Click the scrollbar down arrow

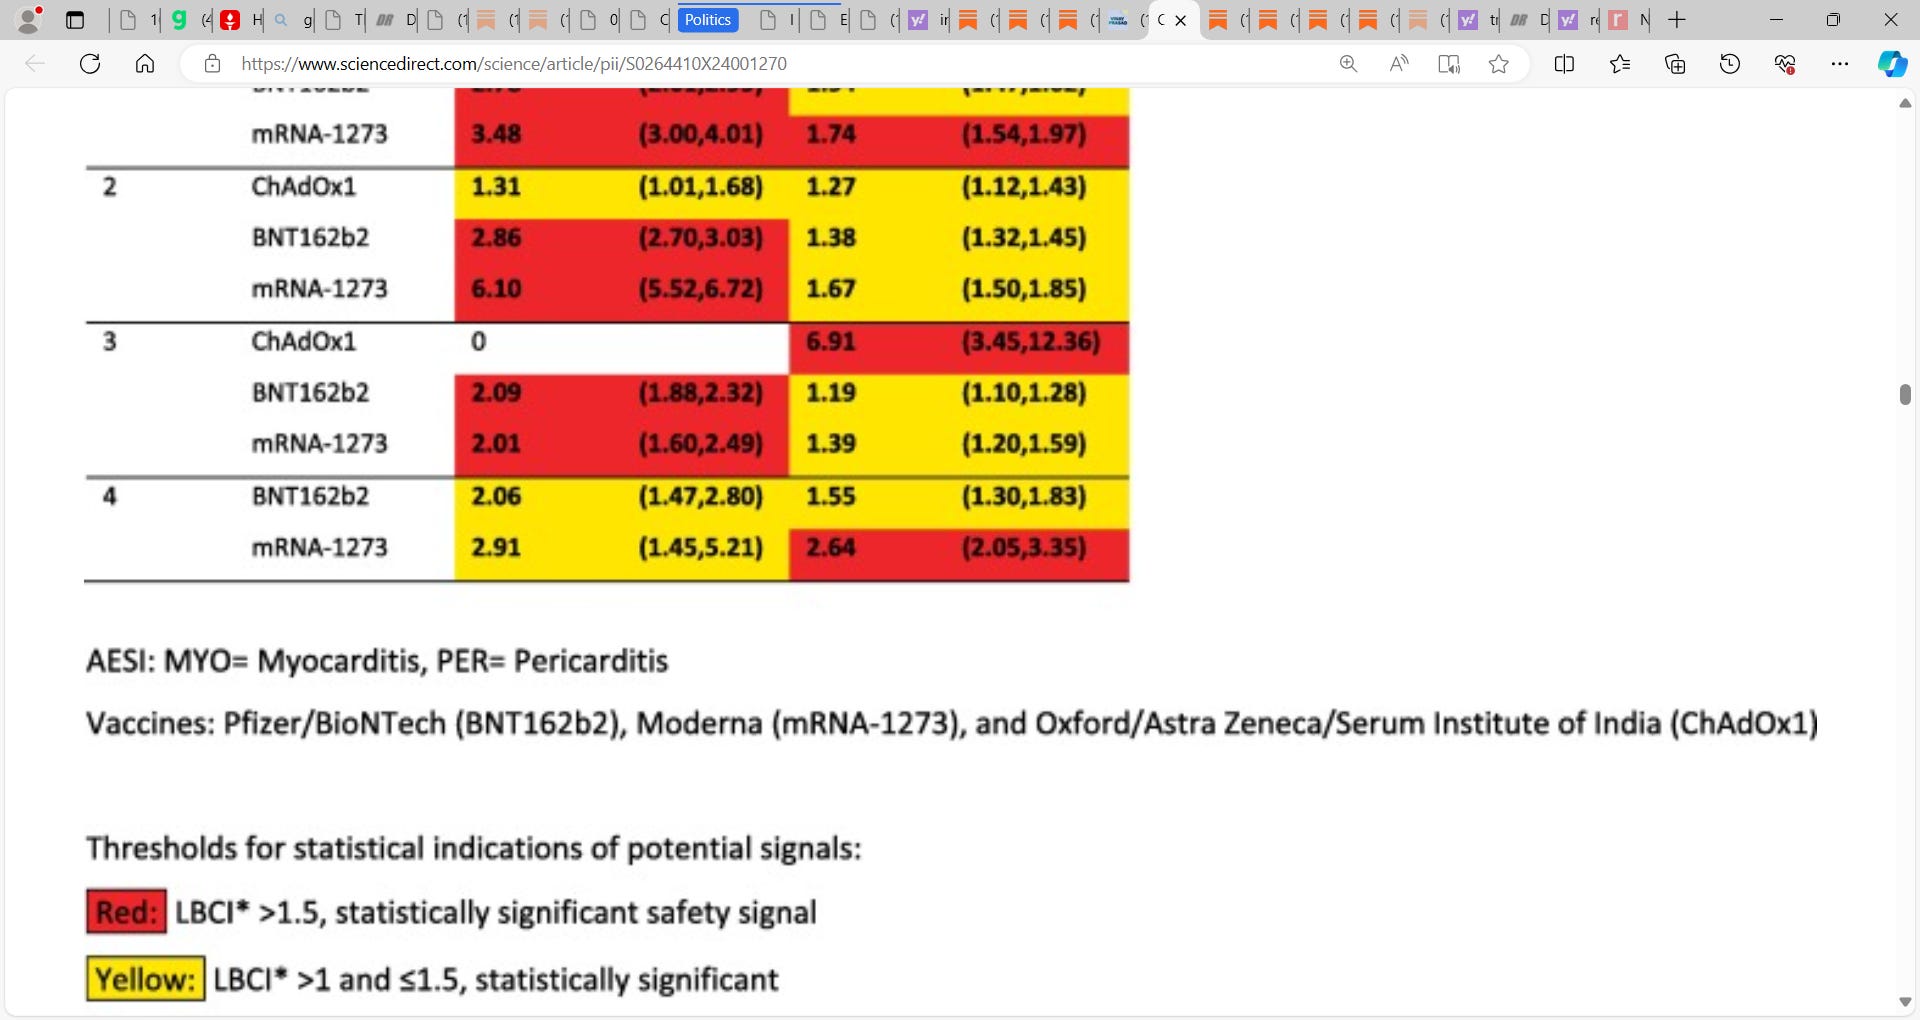click(x=1905, y=1002)
